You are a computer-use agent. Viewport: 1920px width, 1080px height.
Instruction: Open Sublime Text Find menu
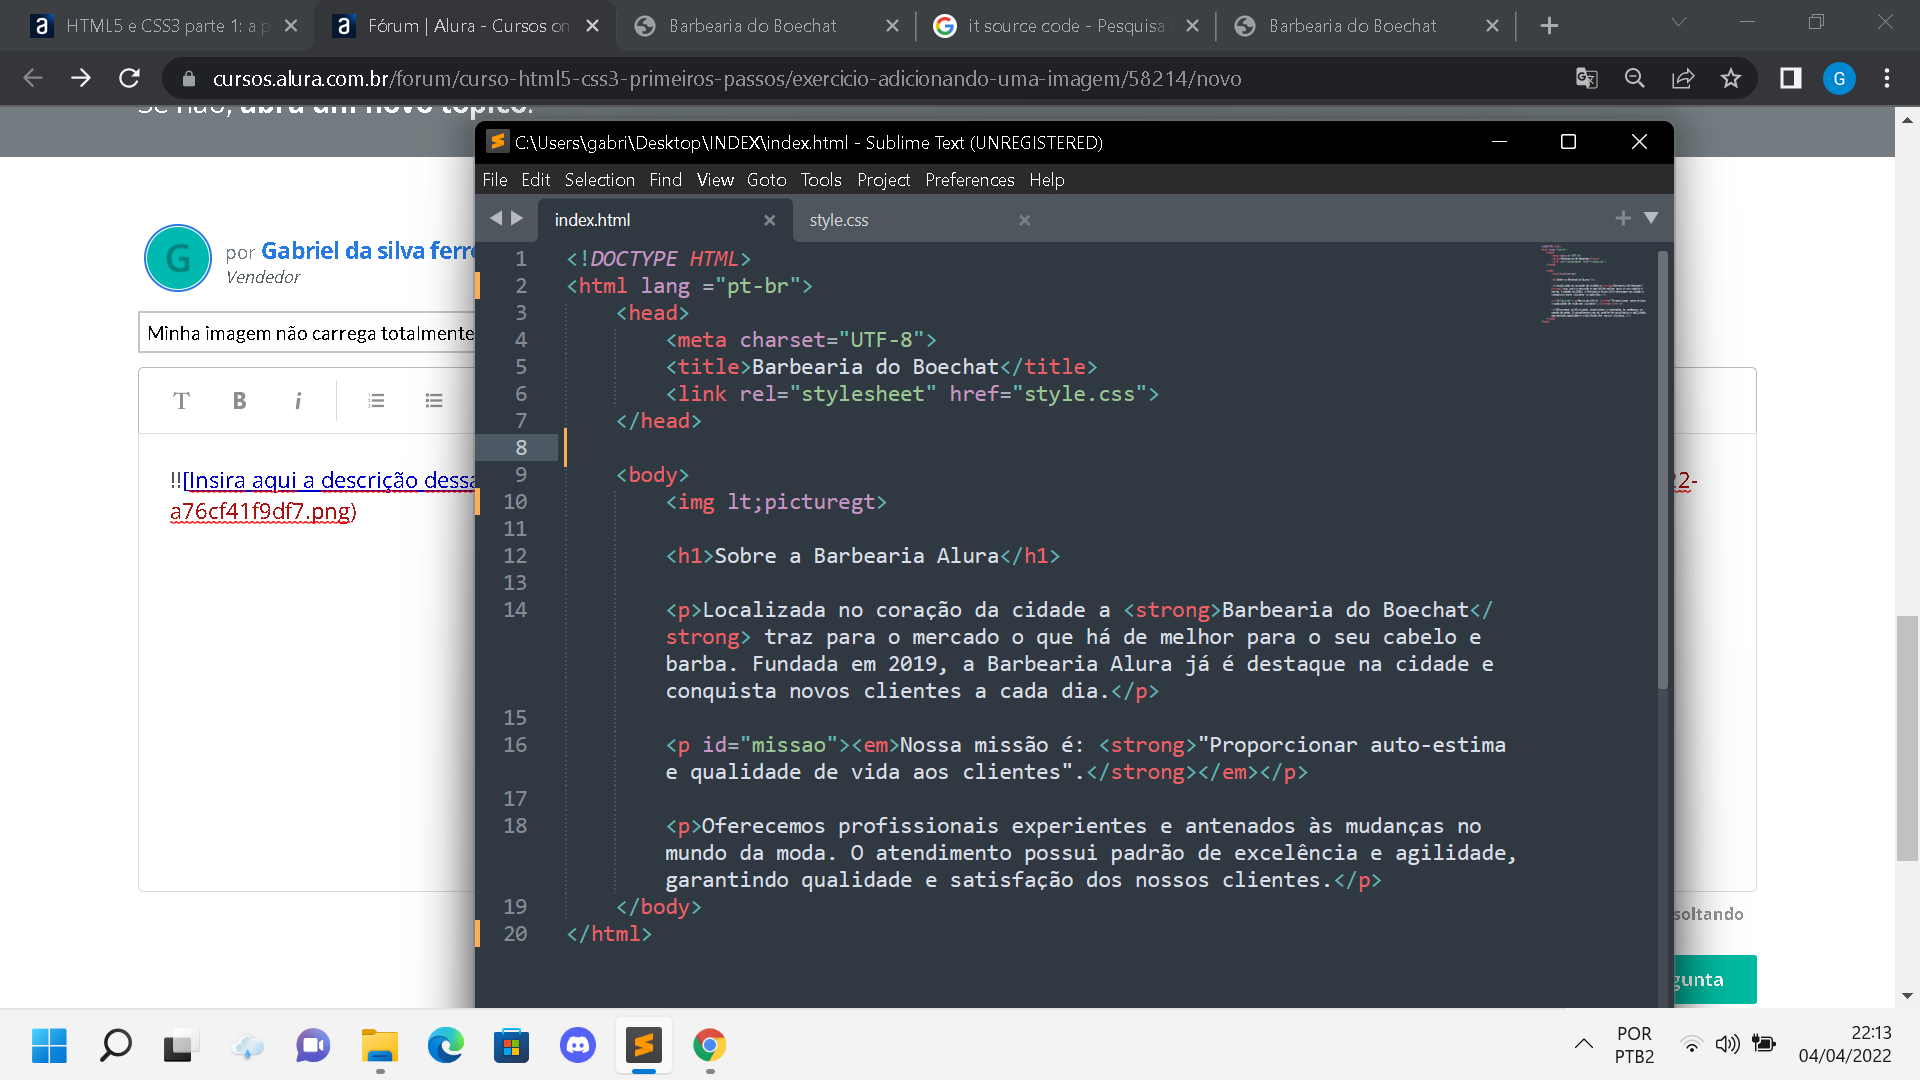point(665,180)
